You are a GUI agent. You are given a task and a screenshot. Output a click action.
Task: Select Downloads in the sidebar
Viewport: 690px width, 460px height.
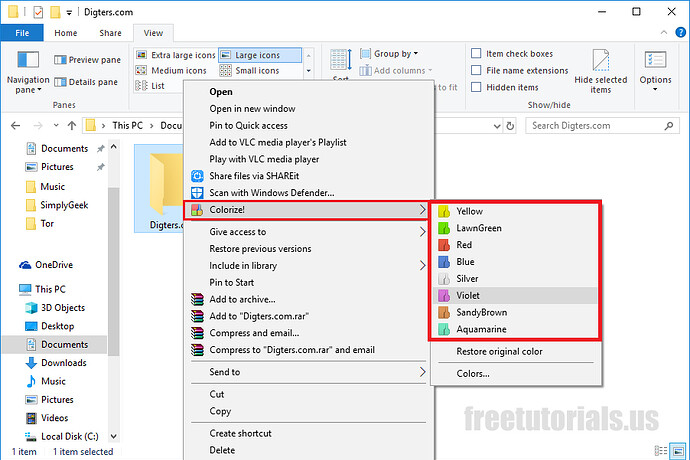(56, 363)
